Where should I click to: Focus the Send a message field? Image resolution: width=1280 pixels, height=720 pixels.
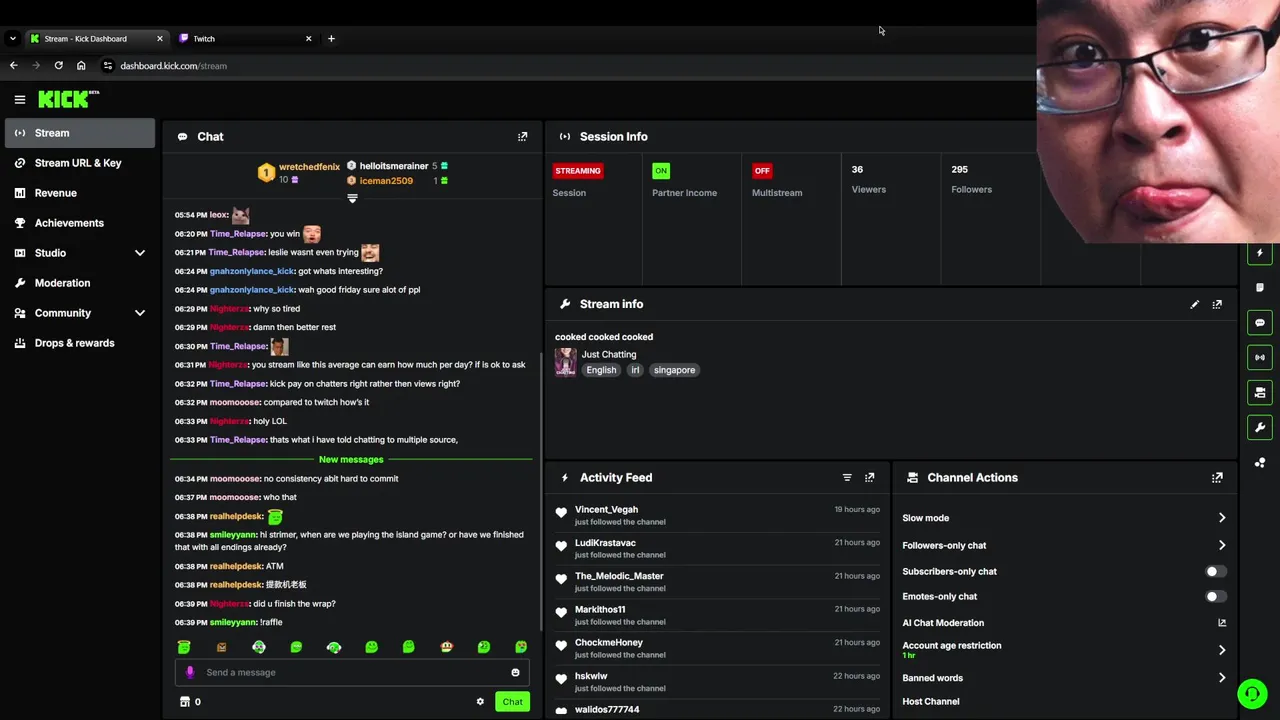tap(352, 673)
